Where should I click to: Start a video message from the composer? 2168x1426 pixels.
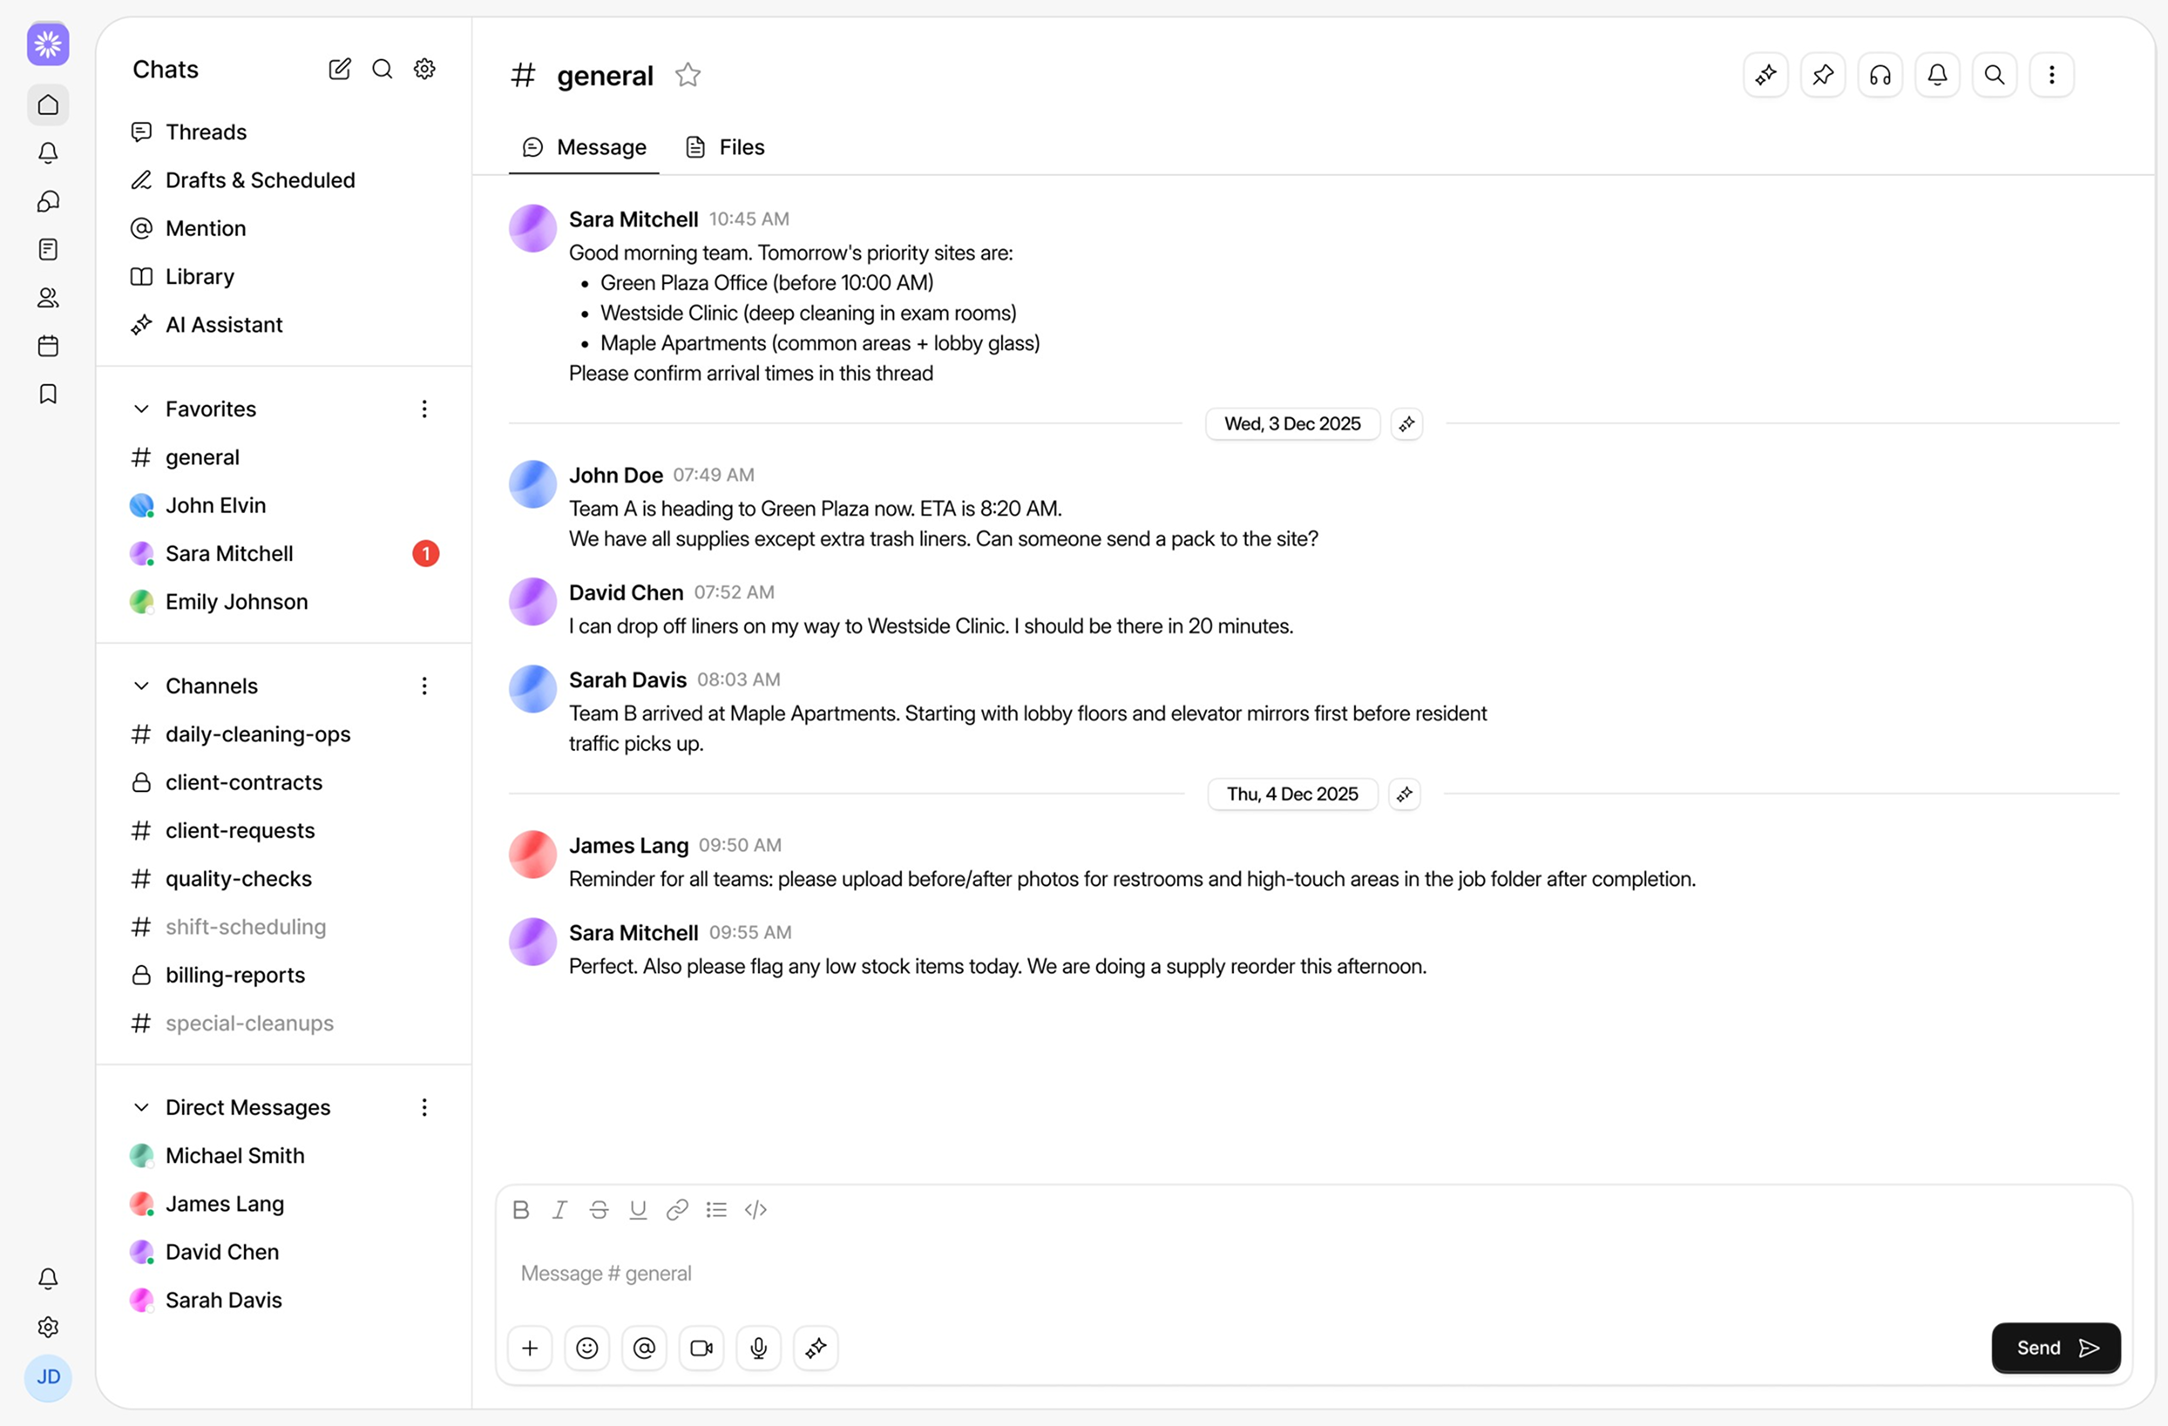click(x=701, y=1348)
